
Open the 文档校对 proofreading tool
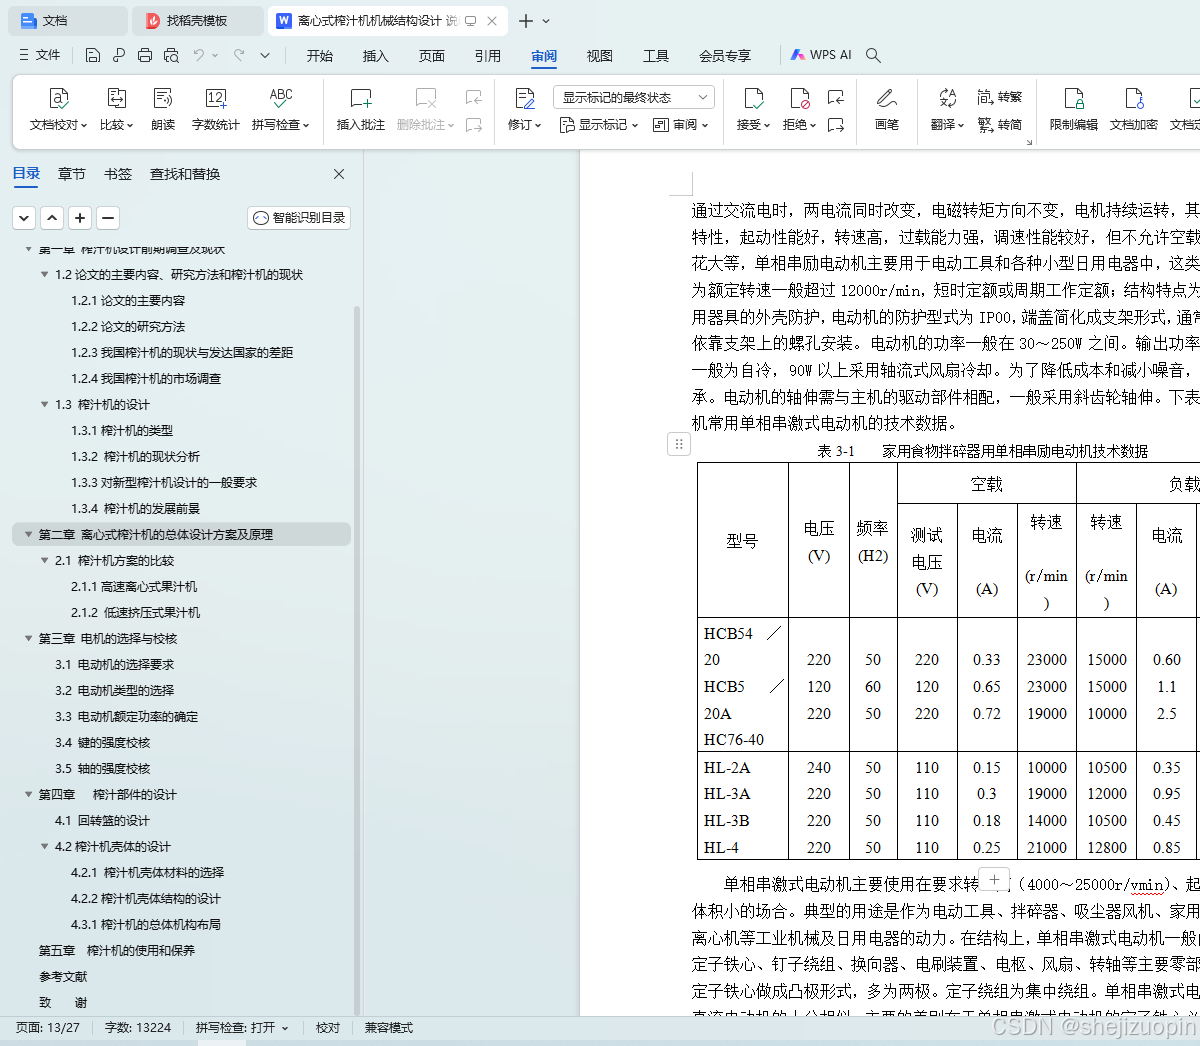pos(58,108)
